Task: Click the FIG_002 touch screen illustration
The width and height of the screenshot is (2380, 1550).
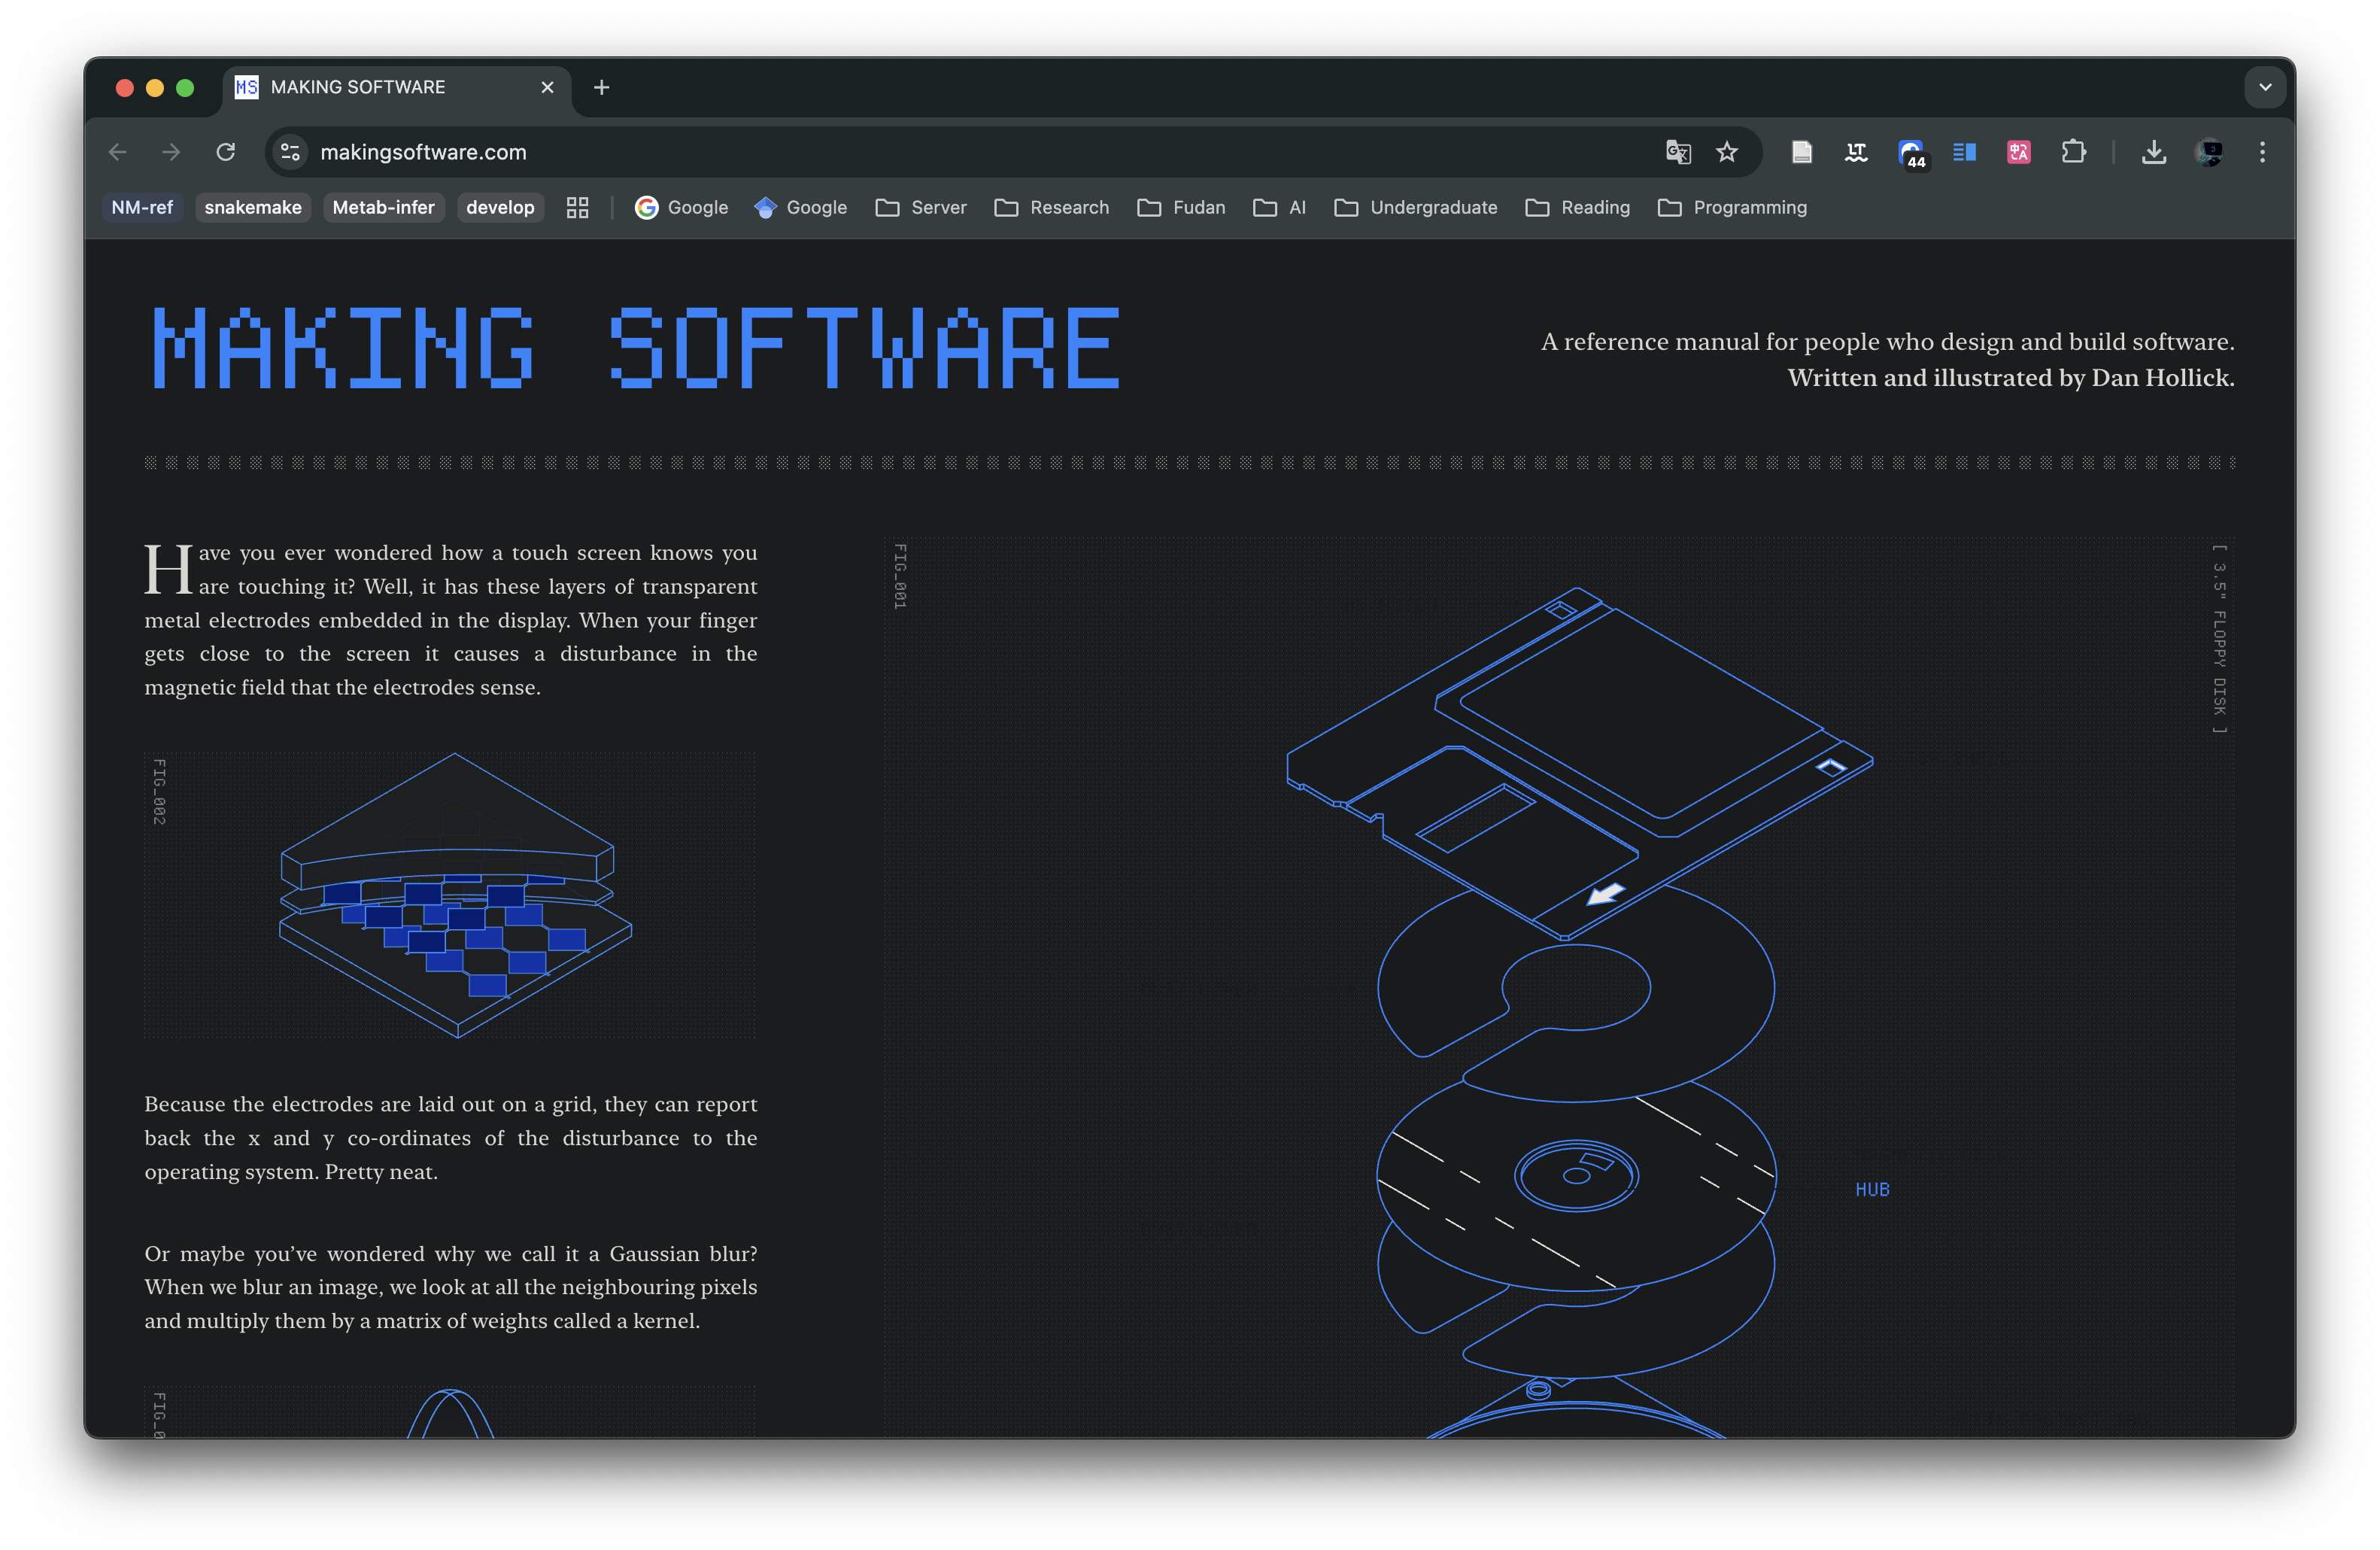Action: 455,895
